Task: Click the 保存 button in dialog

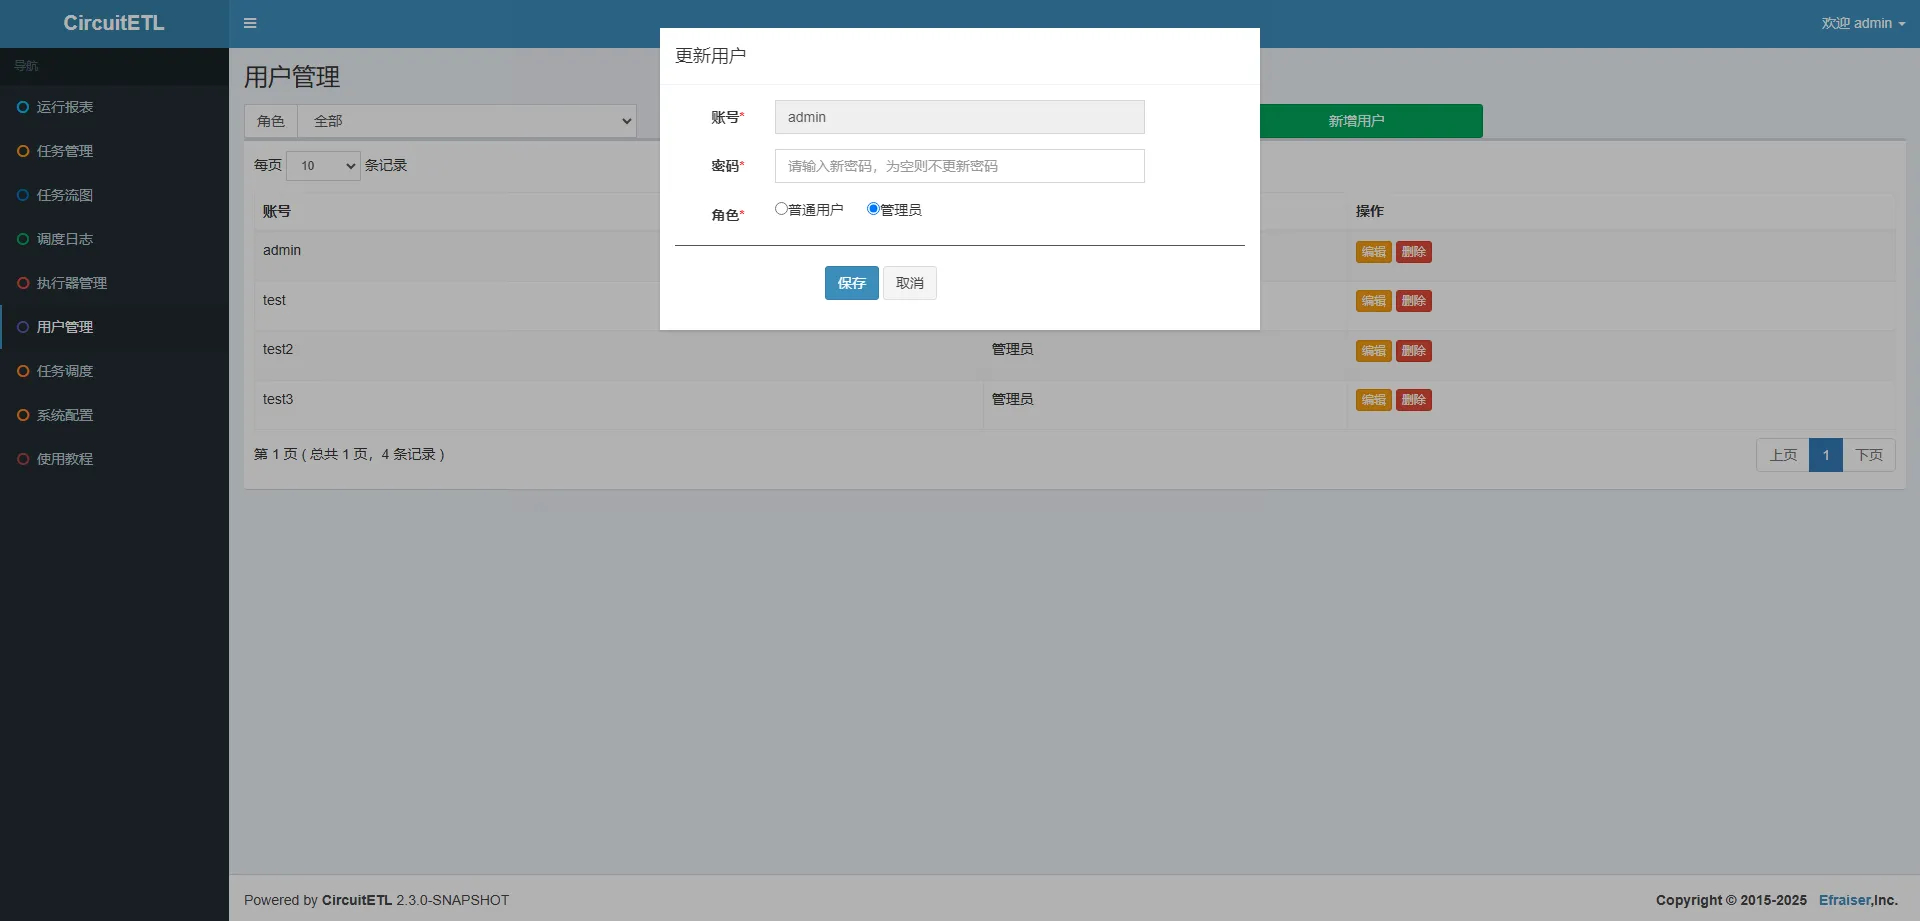Action: pos(851,283)
